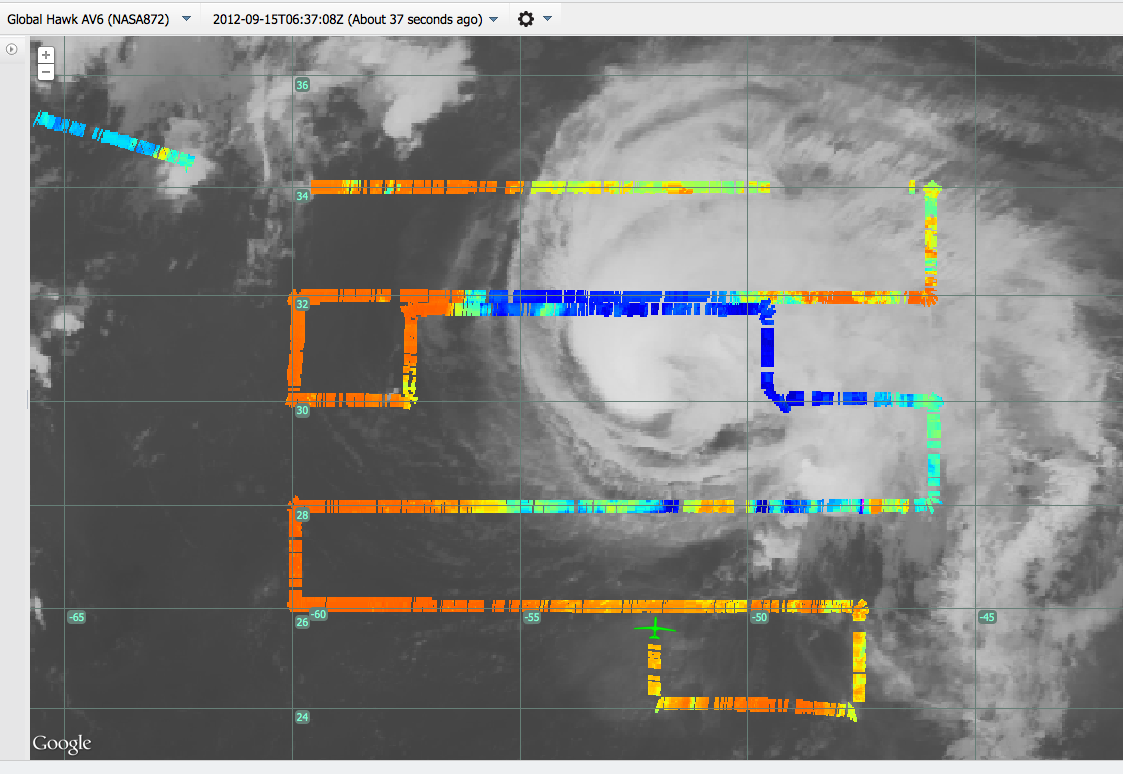The image size is (1123, 774).
Task: Click the latitude 24 grid label
Action: [302, 717]
